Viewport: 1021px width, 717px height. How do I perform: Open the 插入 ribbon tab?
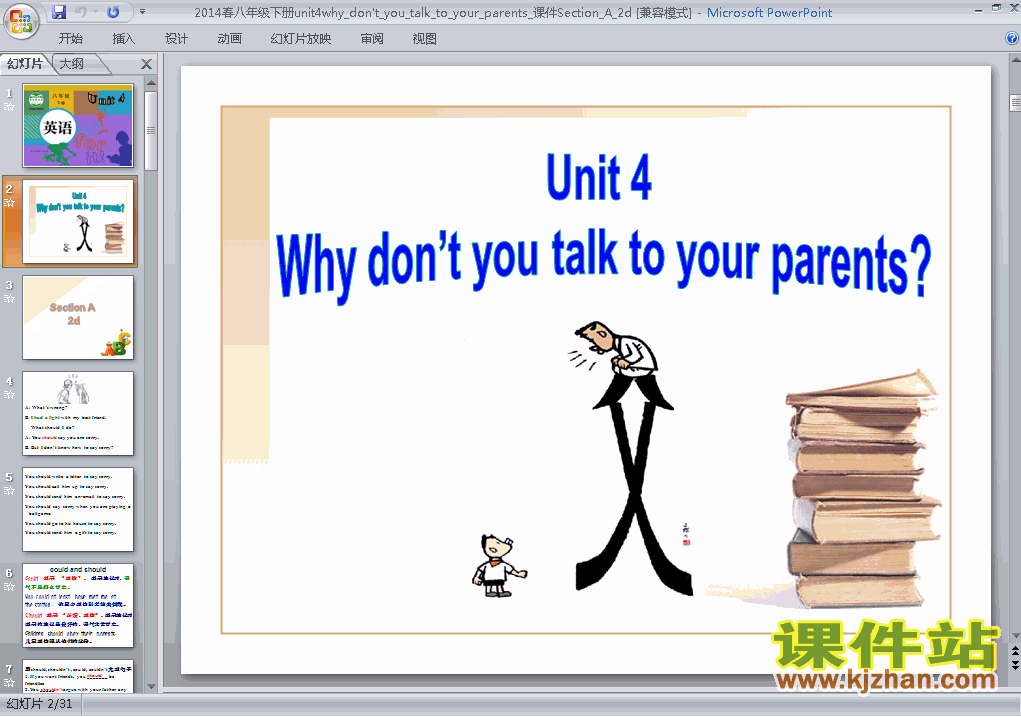point(123,39)
